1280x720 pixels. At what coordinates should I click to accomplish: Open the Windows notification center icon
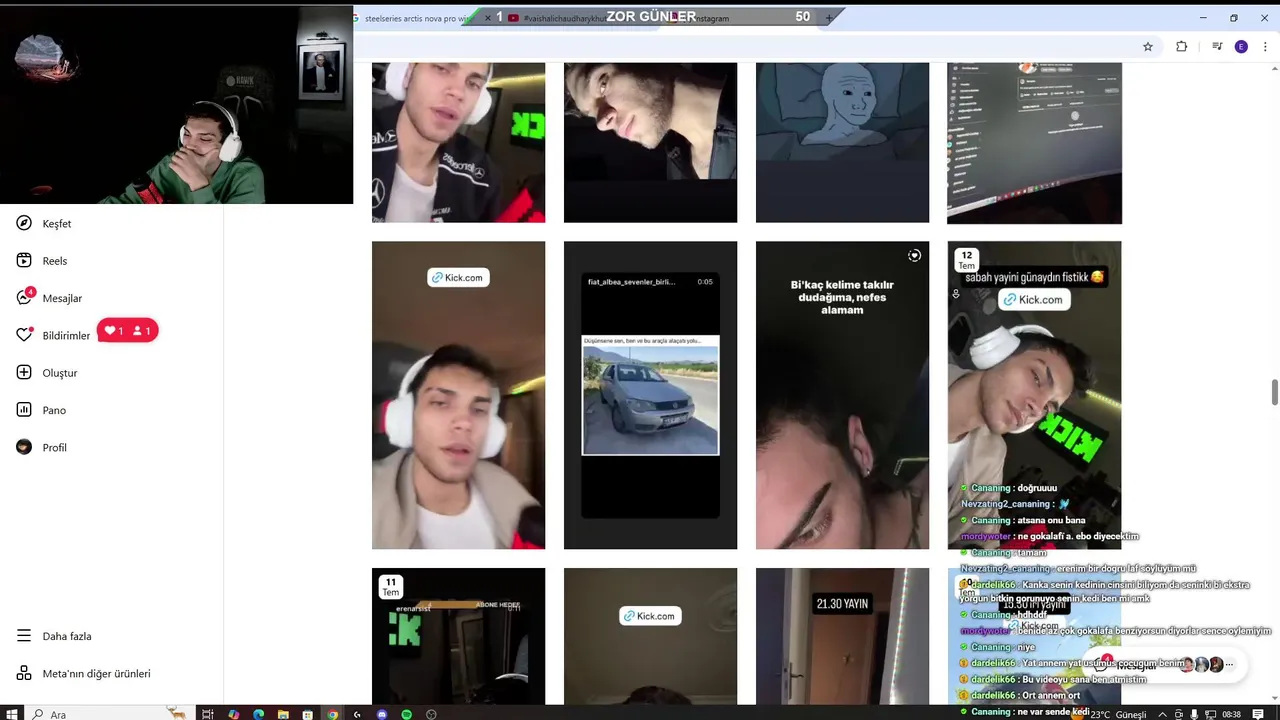point(1258,714)
